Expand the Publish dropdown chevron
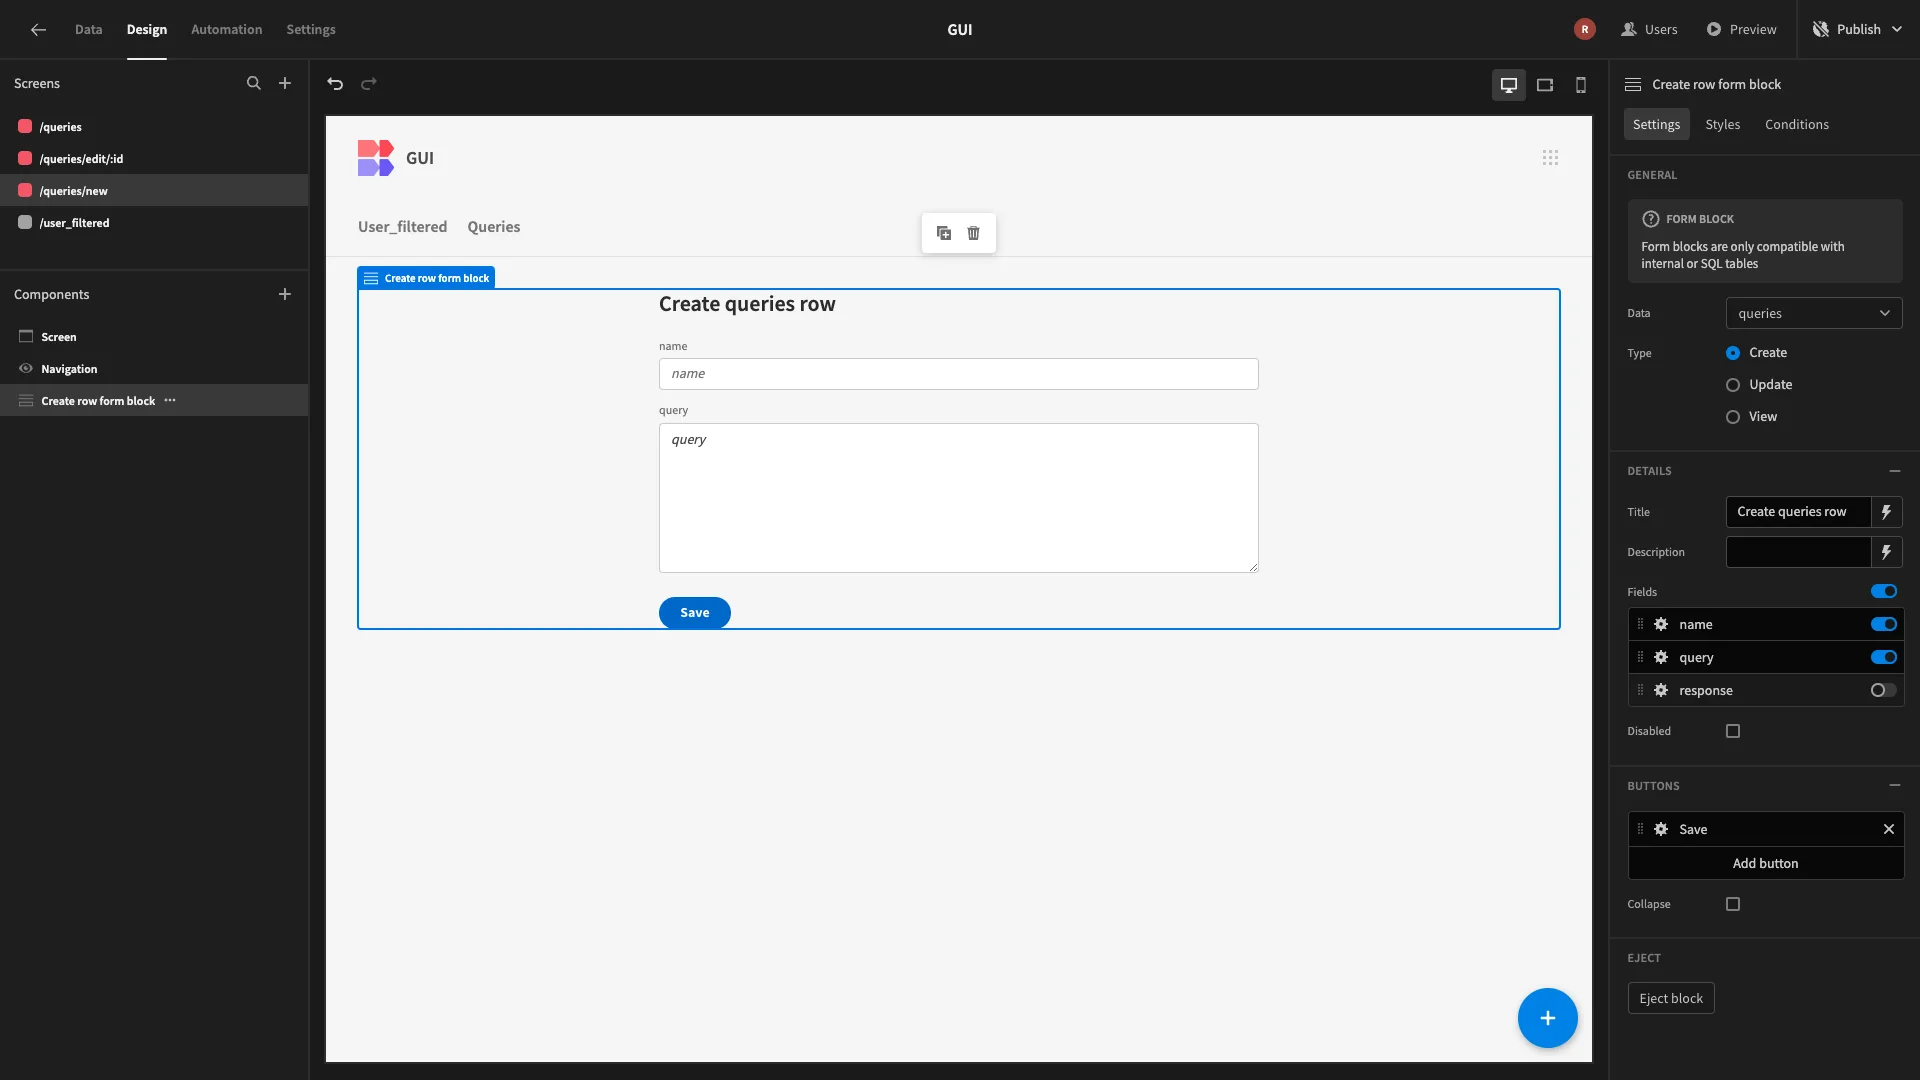 pos(1897,30)
